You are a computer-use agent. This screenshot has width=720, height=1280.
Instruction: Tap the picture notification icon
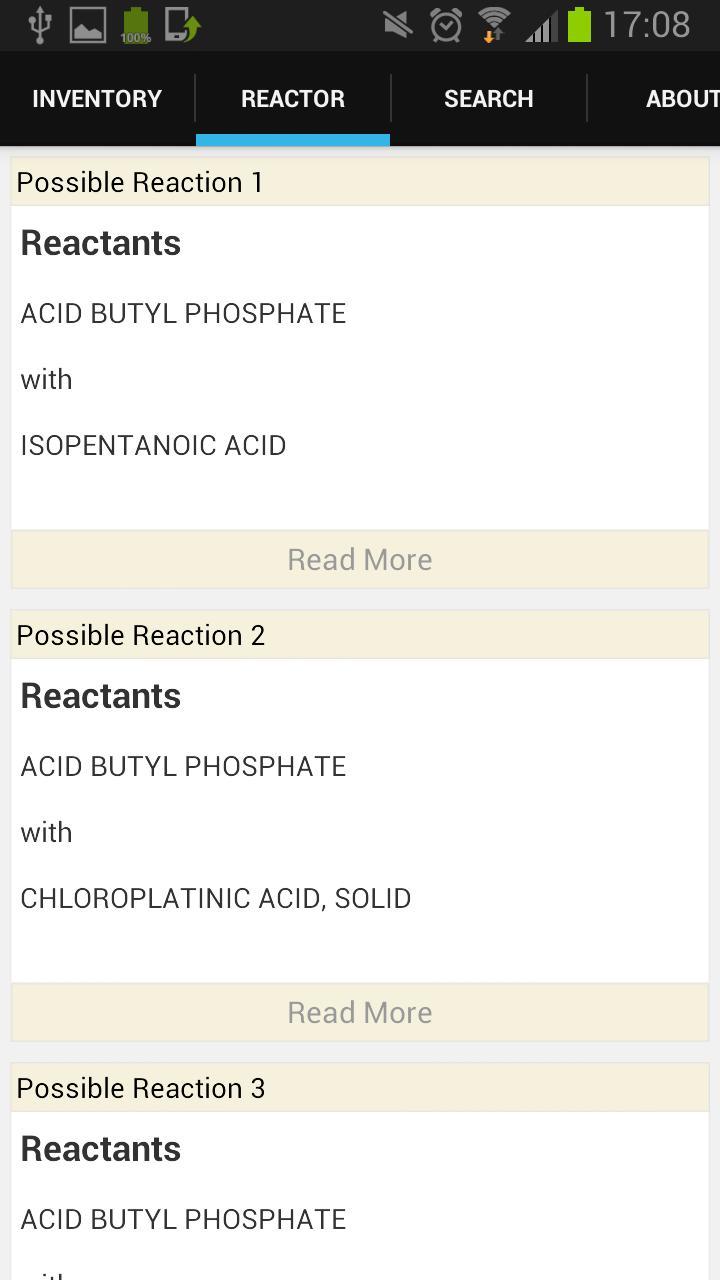pyautogui.click(x=88, y=25)
